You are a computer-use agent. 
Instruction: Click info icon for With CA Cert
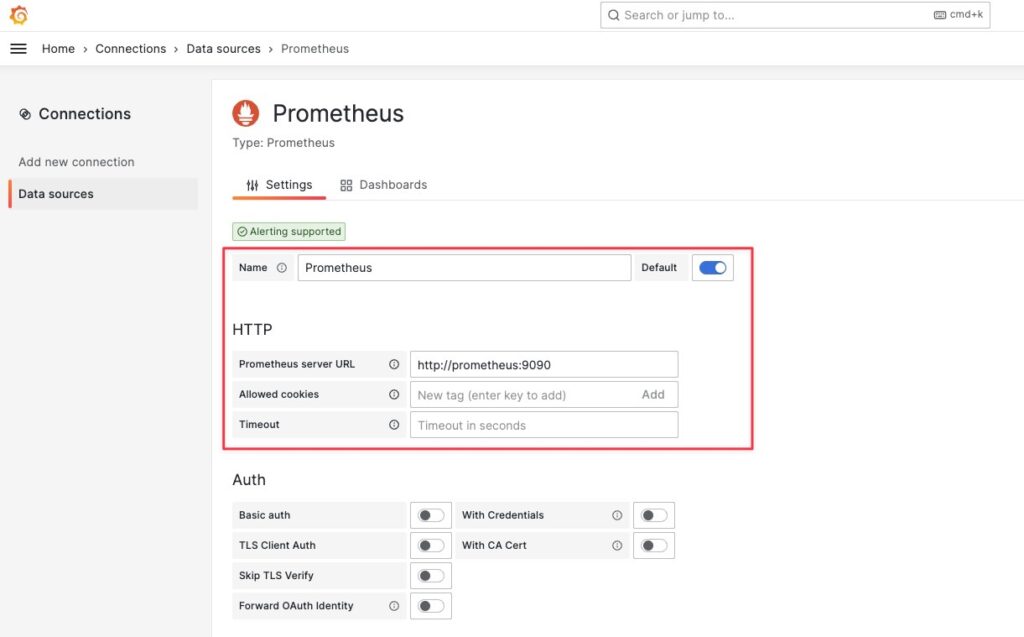617,546
